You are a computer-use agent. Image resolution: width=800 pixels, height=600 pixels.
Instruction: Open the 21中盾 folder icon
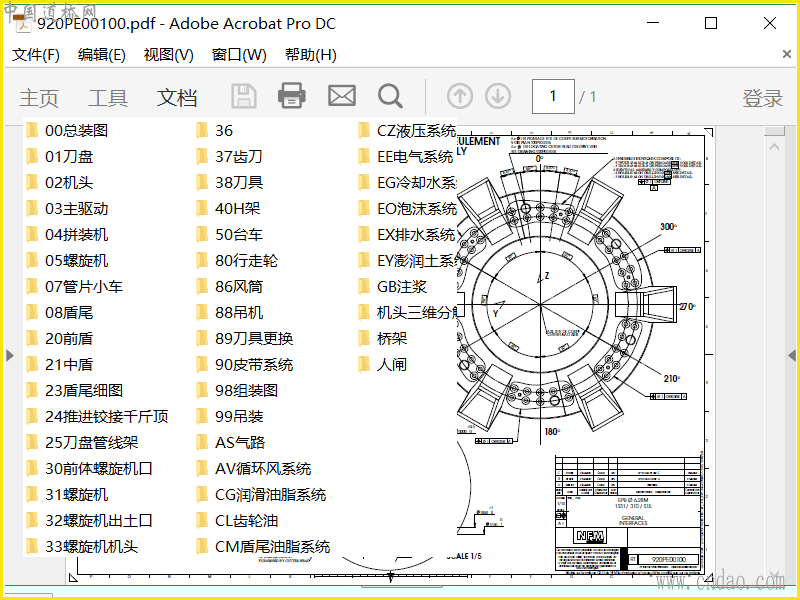(32, 365)
